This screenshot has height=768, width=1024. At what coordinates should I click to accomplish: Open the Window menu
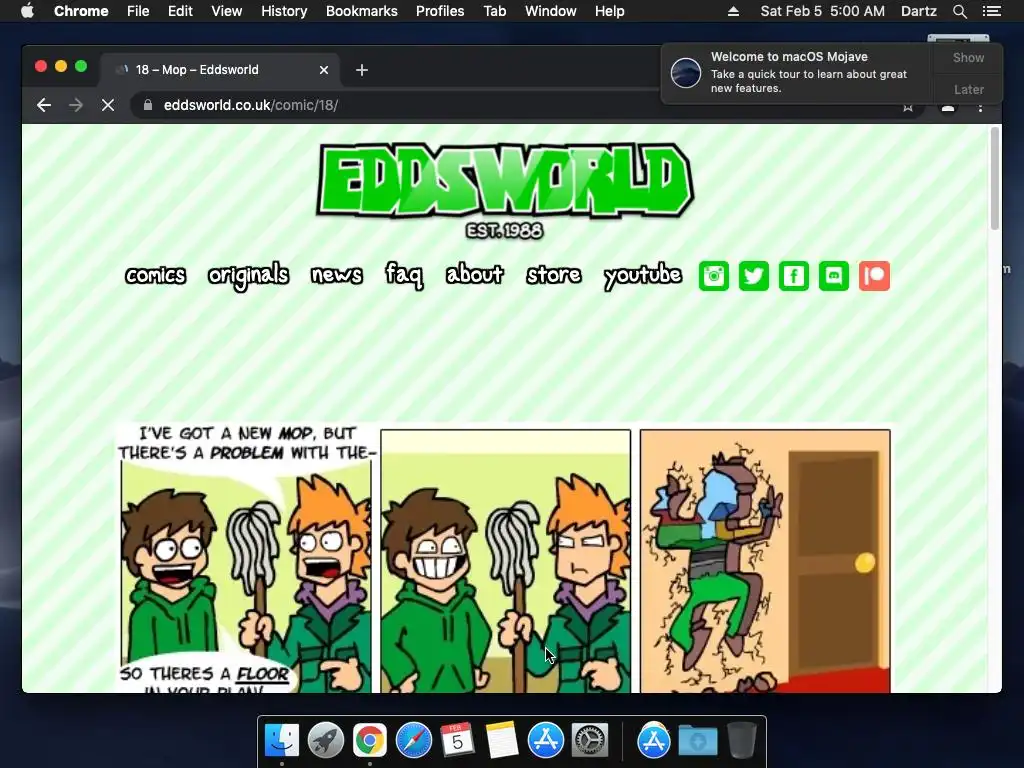[x=551, y=11]
